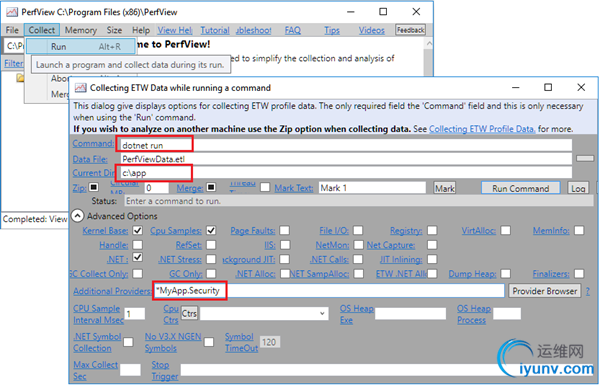Check the No V3.X NGEN Symbols checkbox
Screen dimensions: 600x385
(209, 342)
